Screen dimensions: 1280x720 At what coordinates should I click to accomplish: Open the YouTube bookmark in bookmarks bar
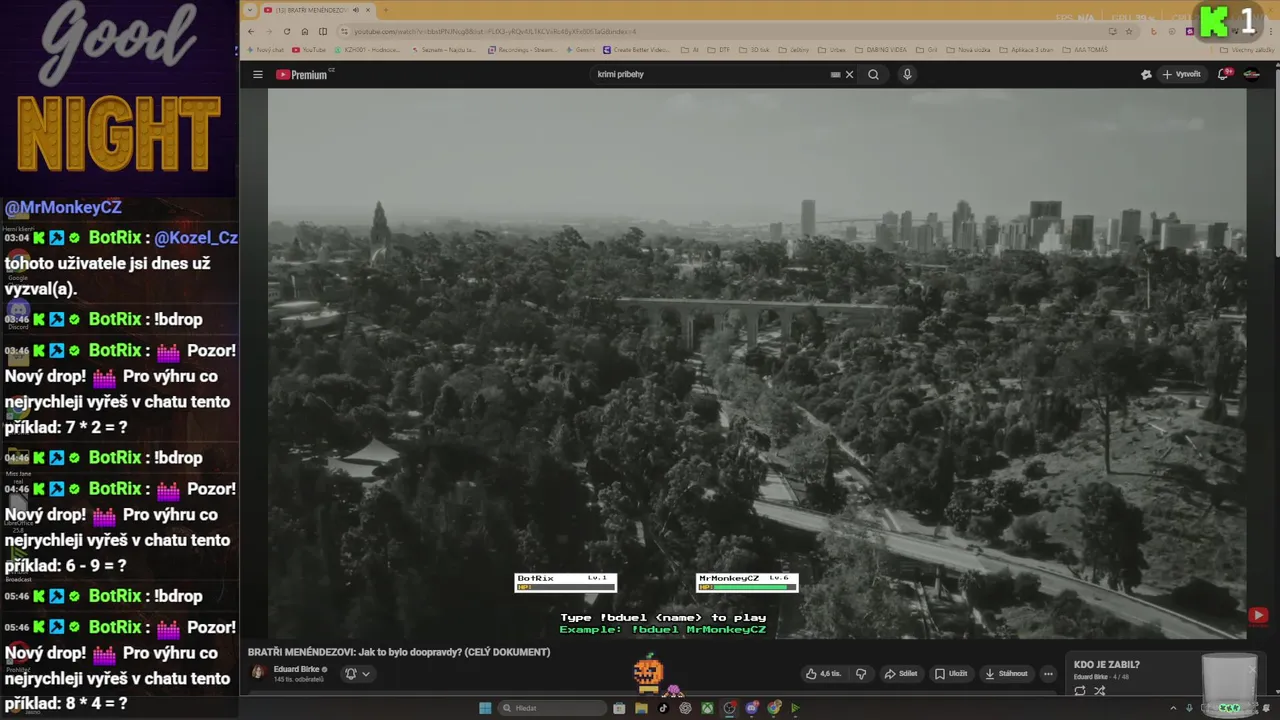coord(309,49)
